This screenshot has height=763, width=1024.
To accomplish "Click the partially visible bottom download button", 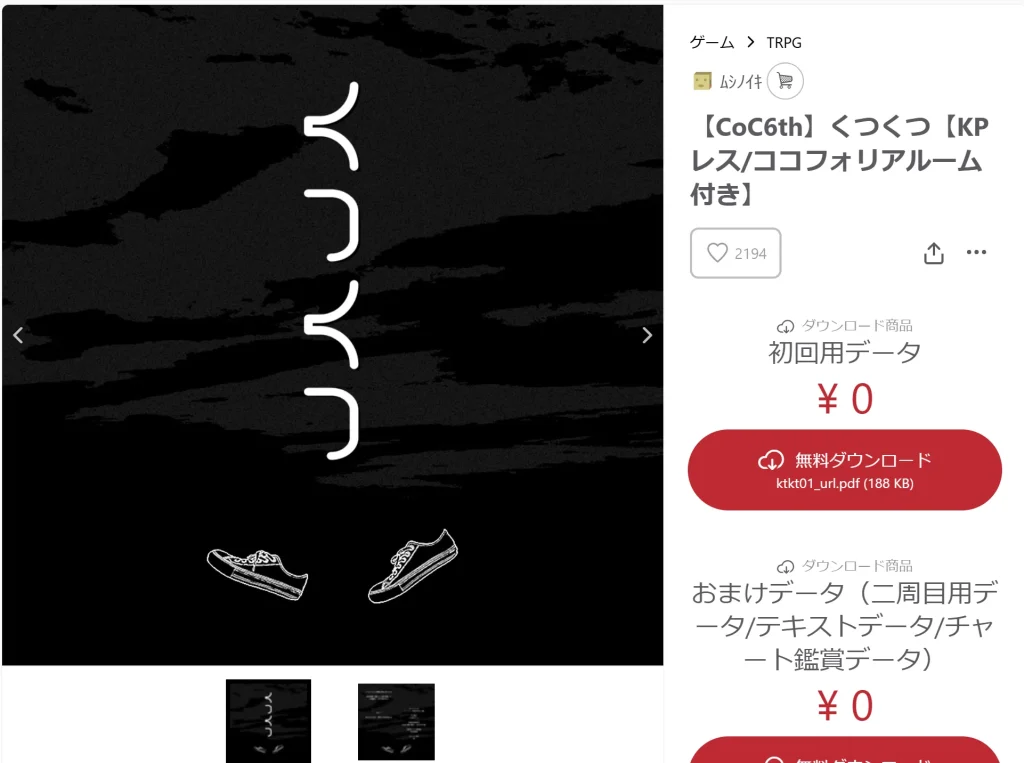I will [x=844, y=750].
